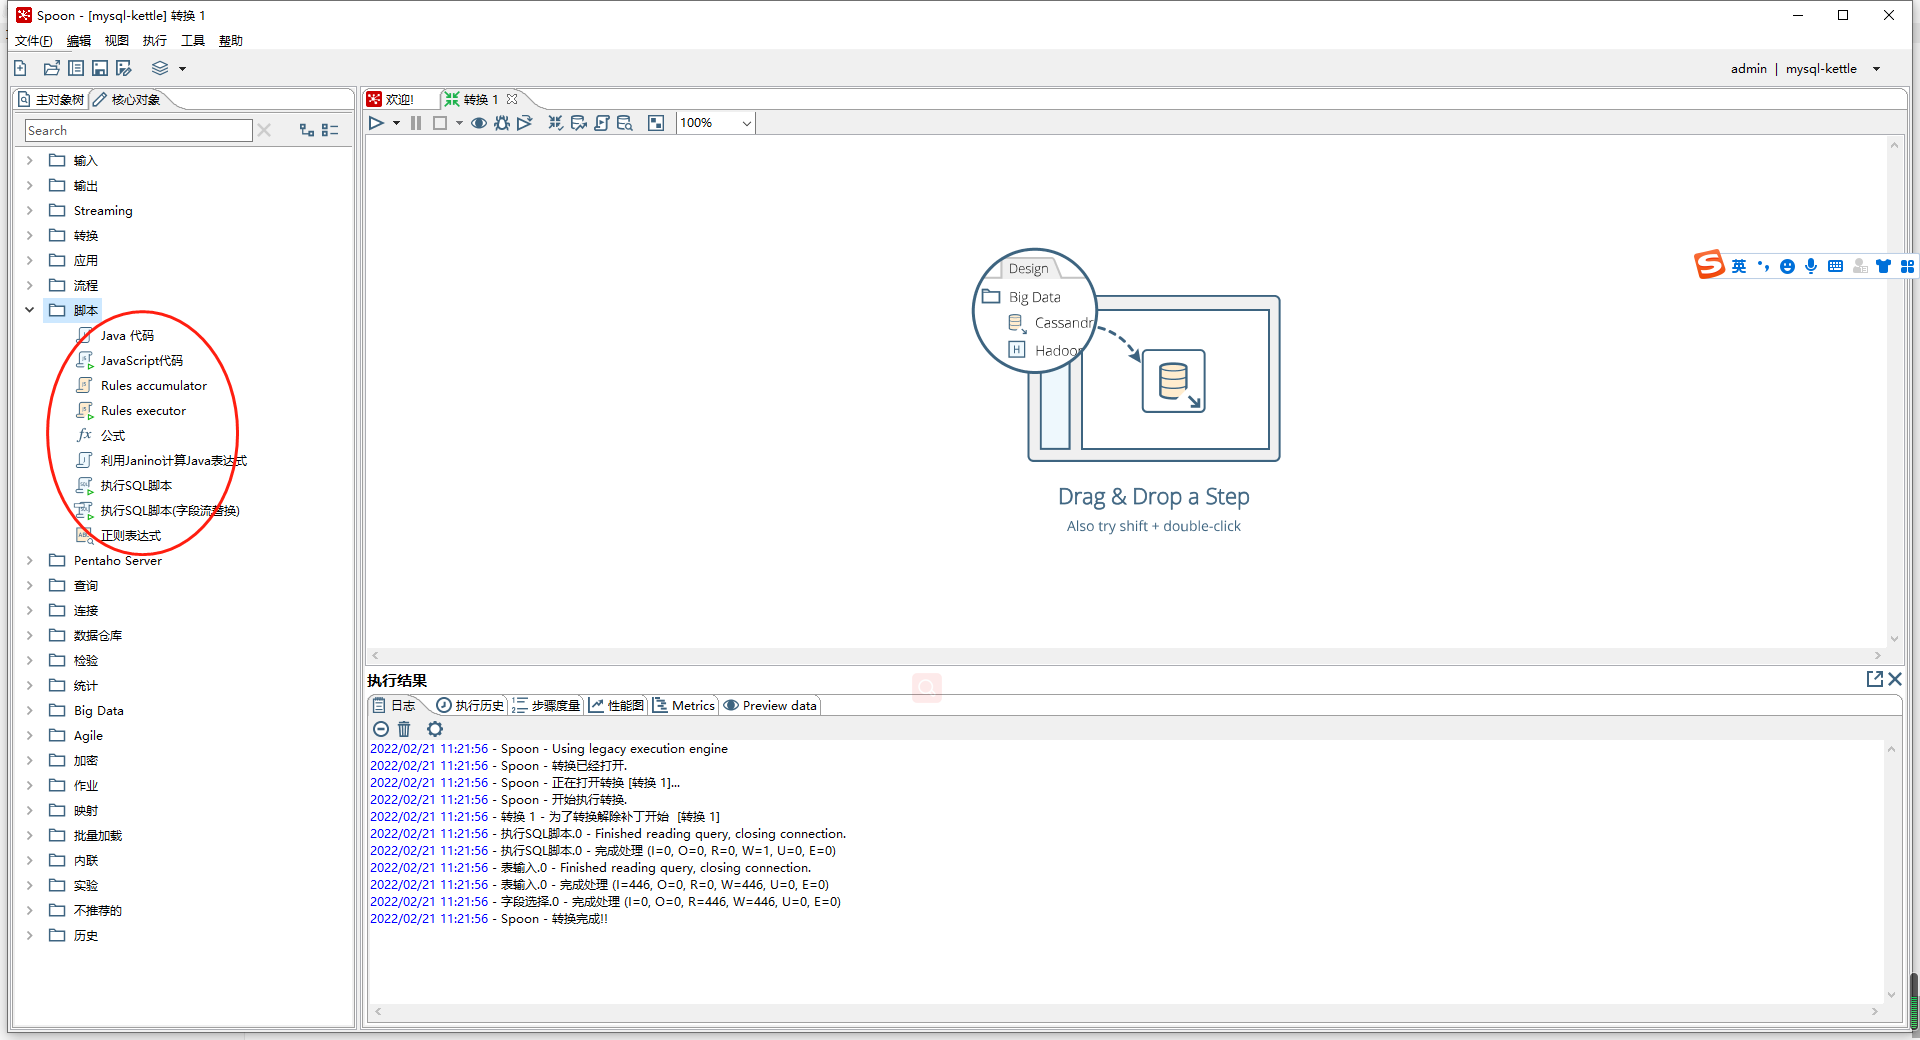Screen dimensions: 1920x1040
Task: Toggle preview transformation eye icon
Action: coord(479,123)
